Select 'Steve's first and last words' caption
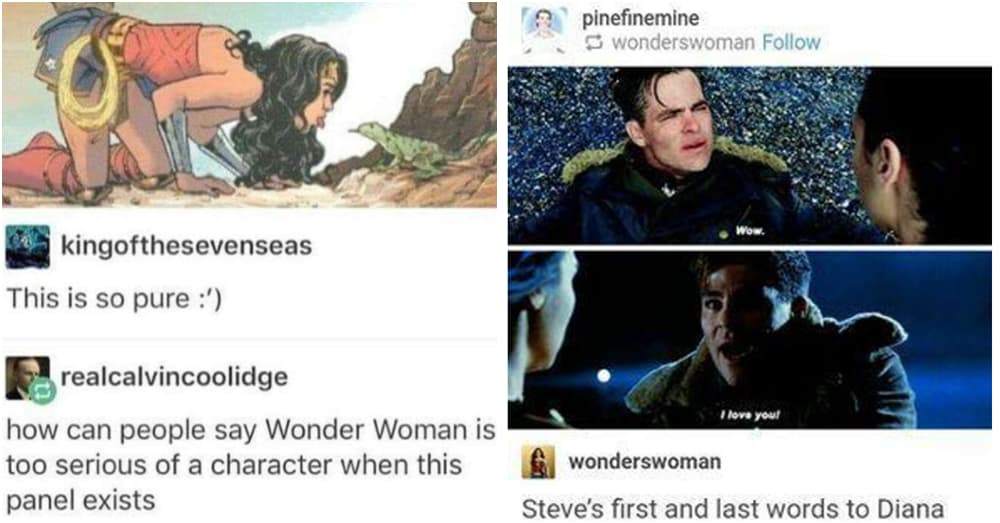Viewport: 1000px width, 523px height. click(x=733, y=509)
